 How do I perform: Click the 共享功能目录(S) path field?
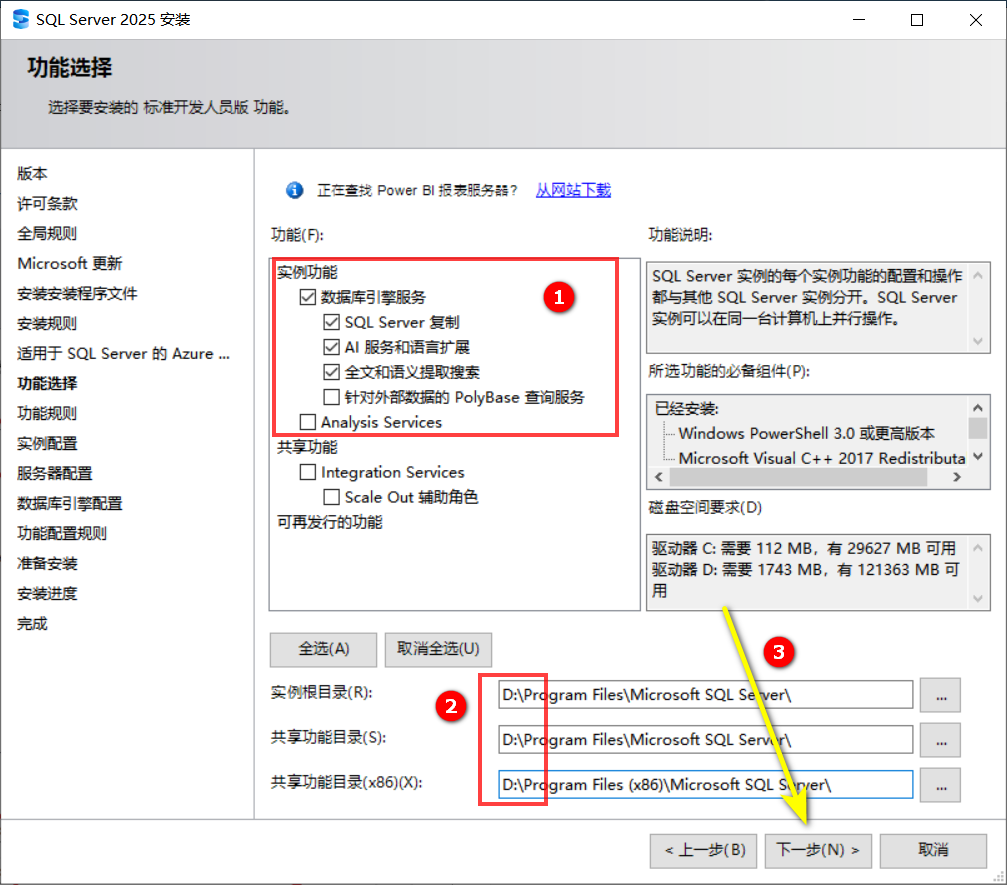click(705, 740)
